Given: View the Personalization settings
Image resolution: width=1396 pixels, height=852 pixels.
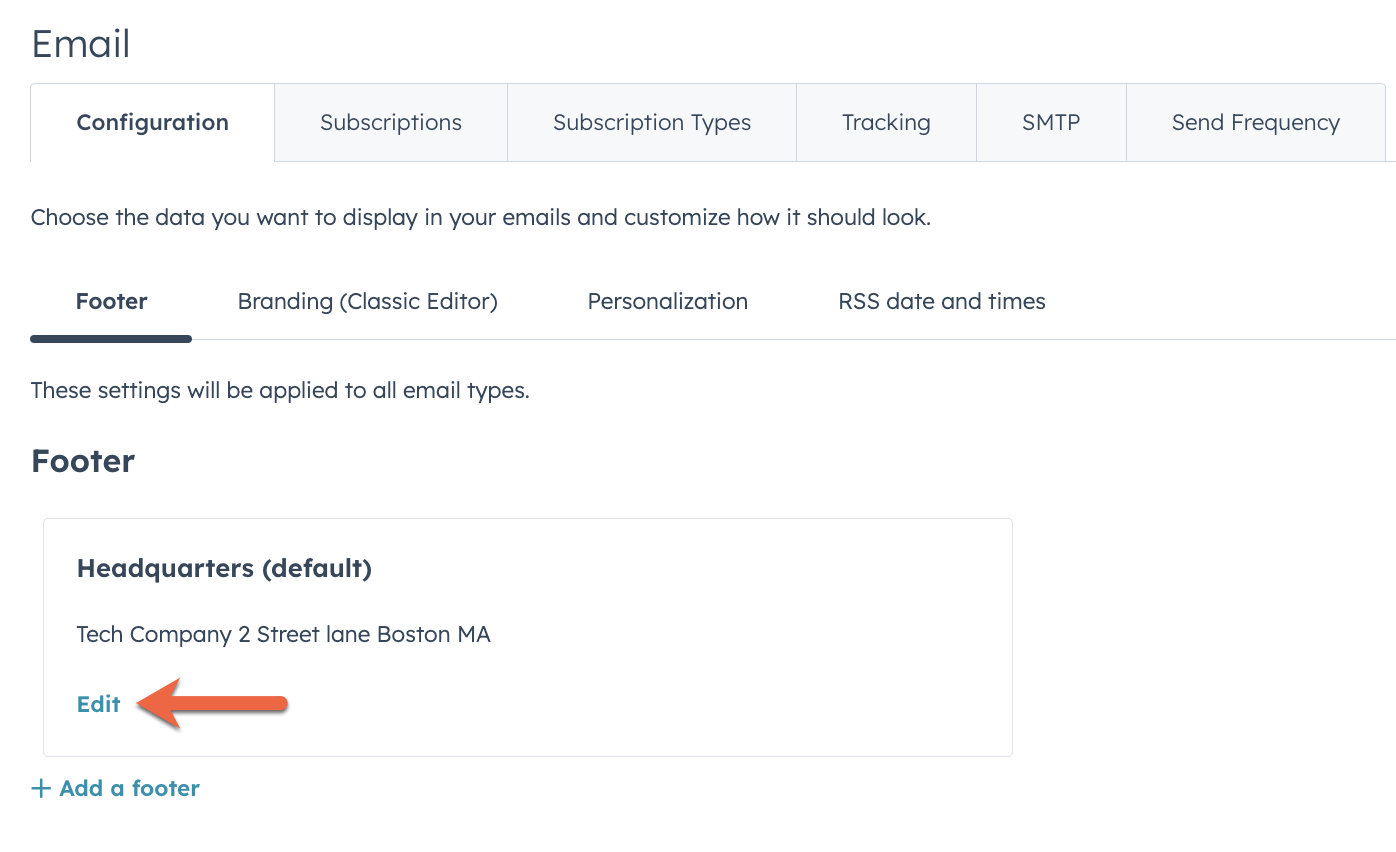Looking at the screenshot, I should click(668, 301).
